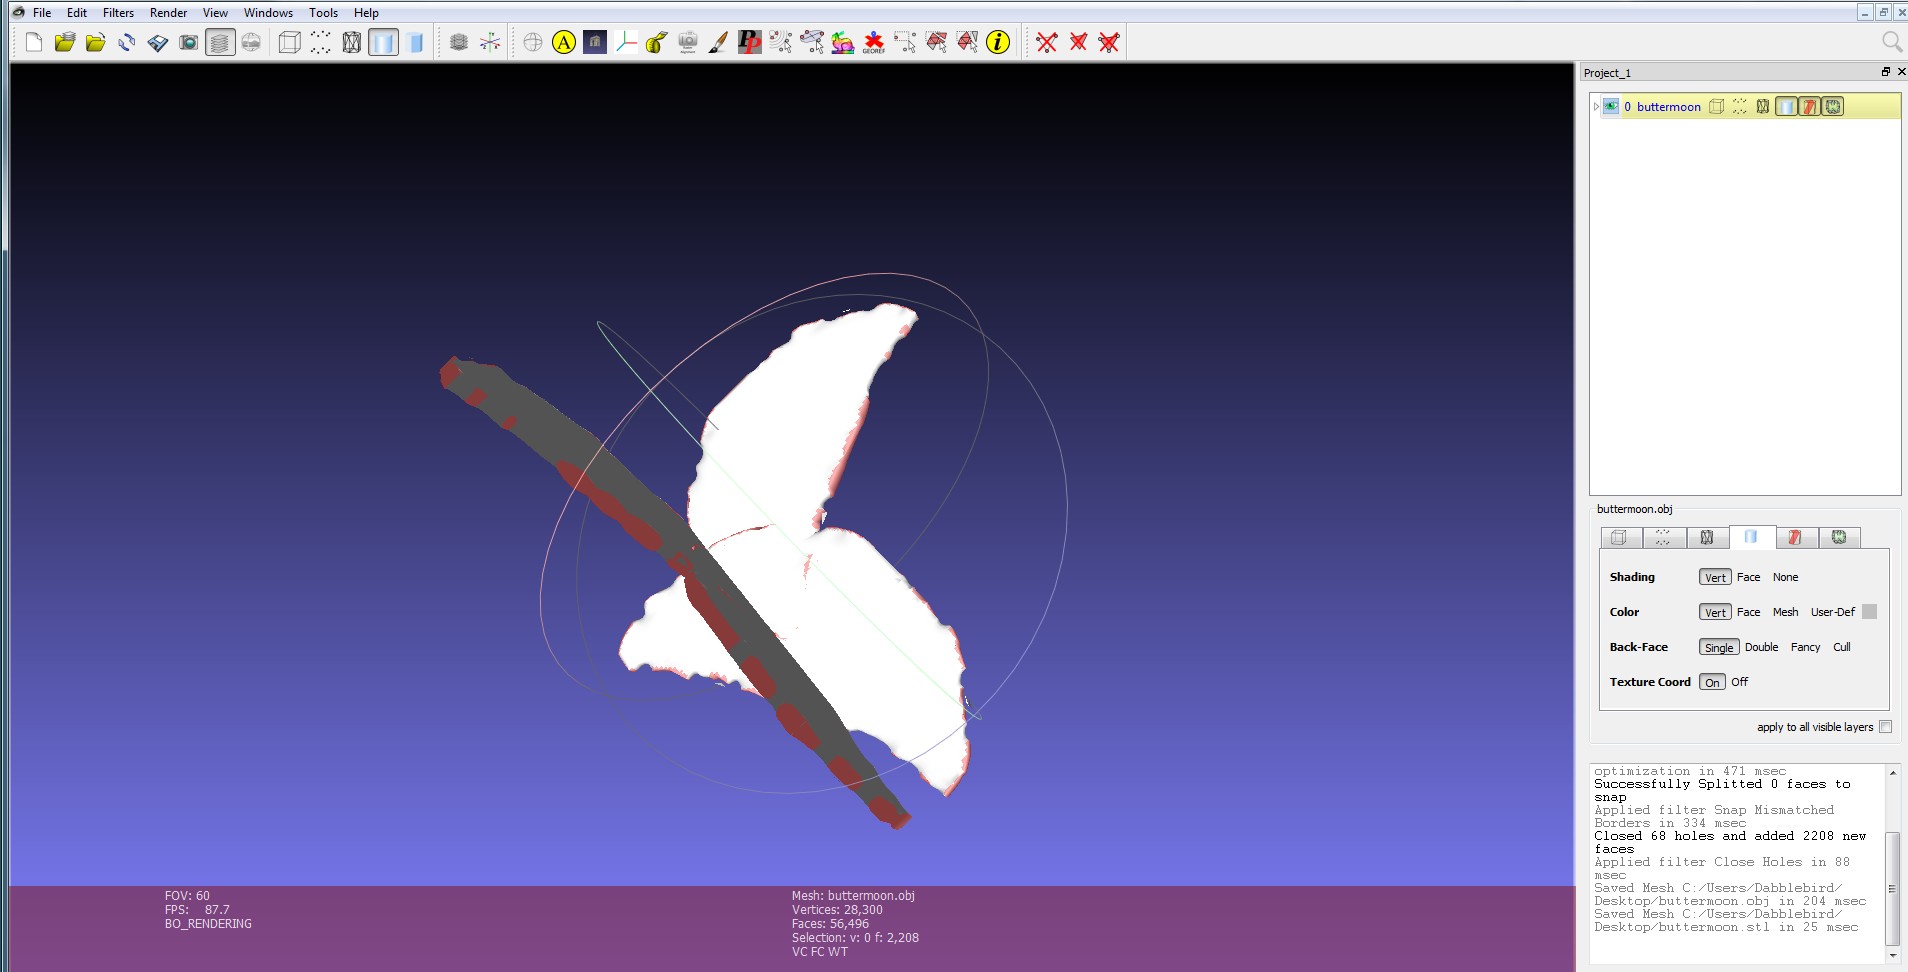Switch to the bounding box render tab

point(1620,538)
